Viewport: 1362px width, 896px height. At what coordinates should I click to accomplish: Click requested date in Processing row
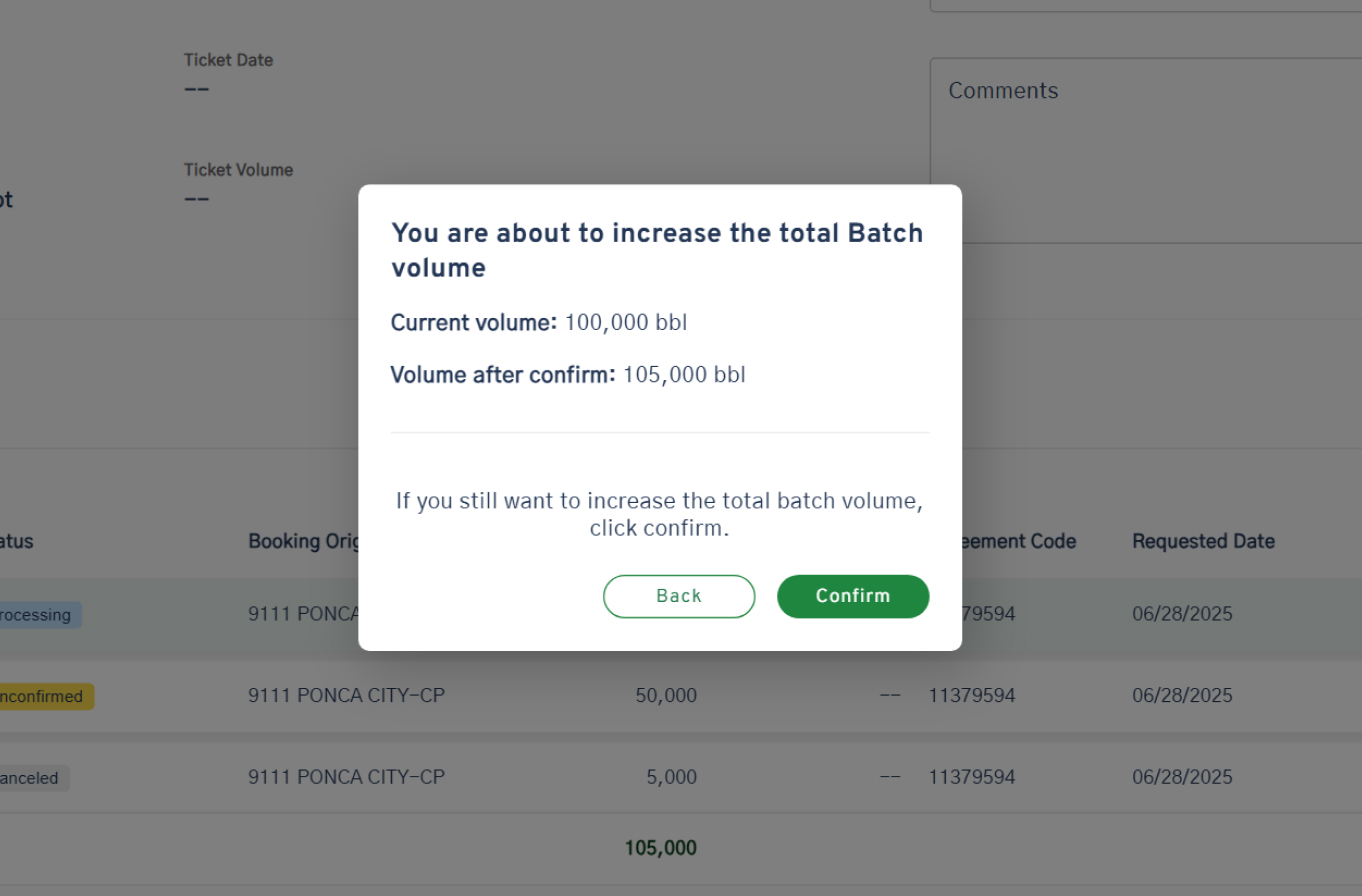tap(1182, 614)
